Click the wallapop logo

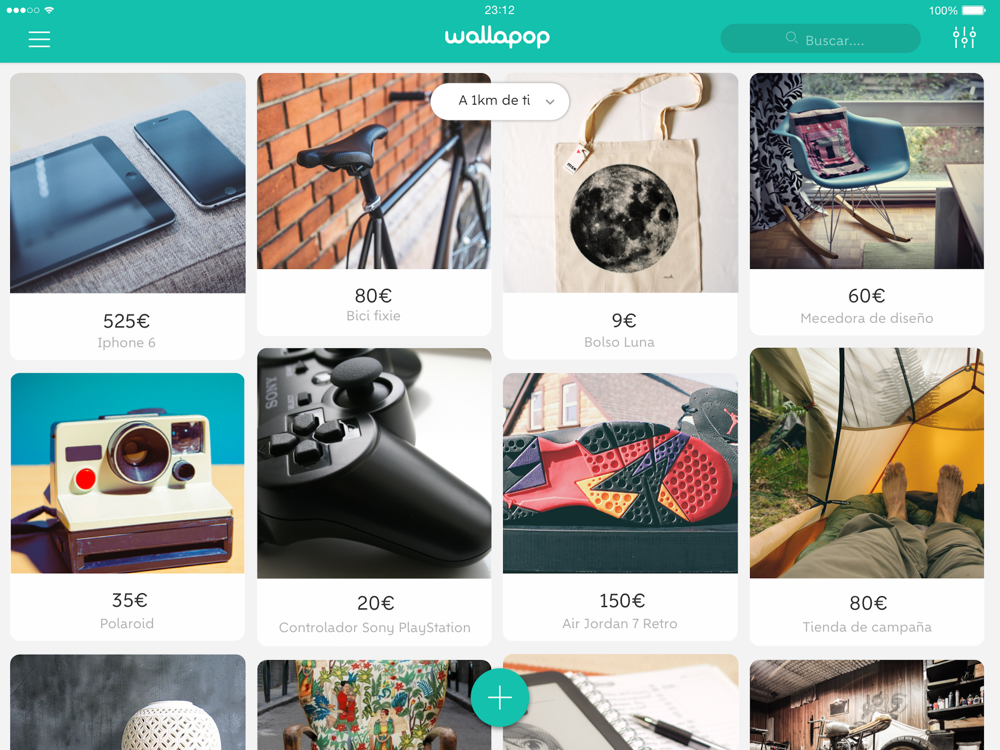(497, 37)
